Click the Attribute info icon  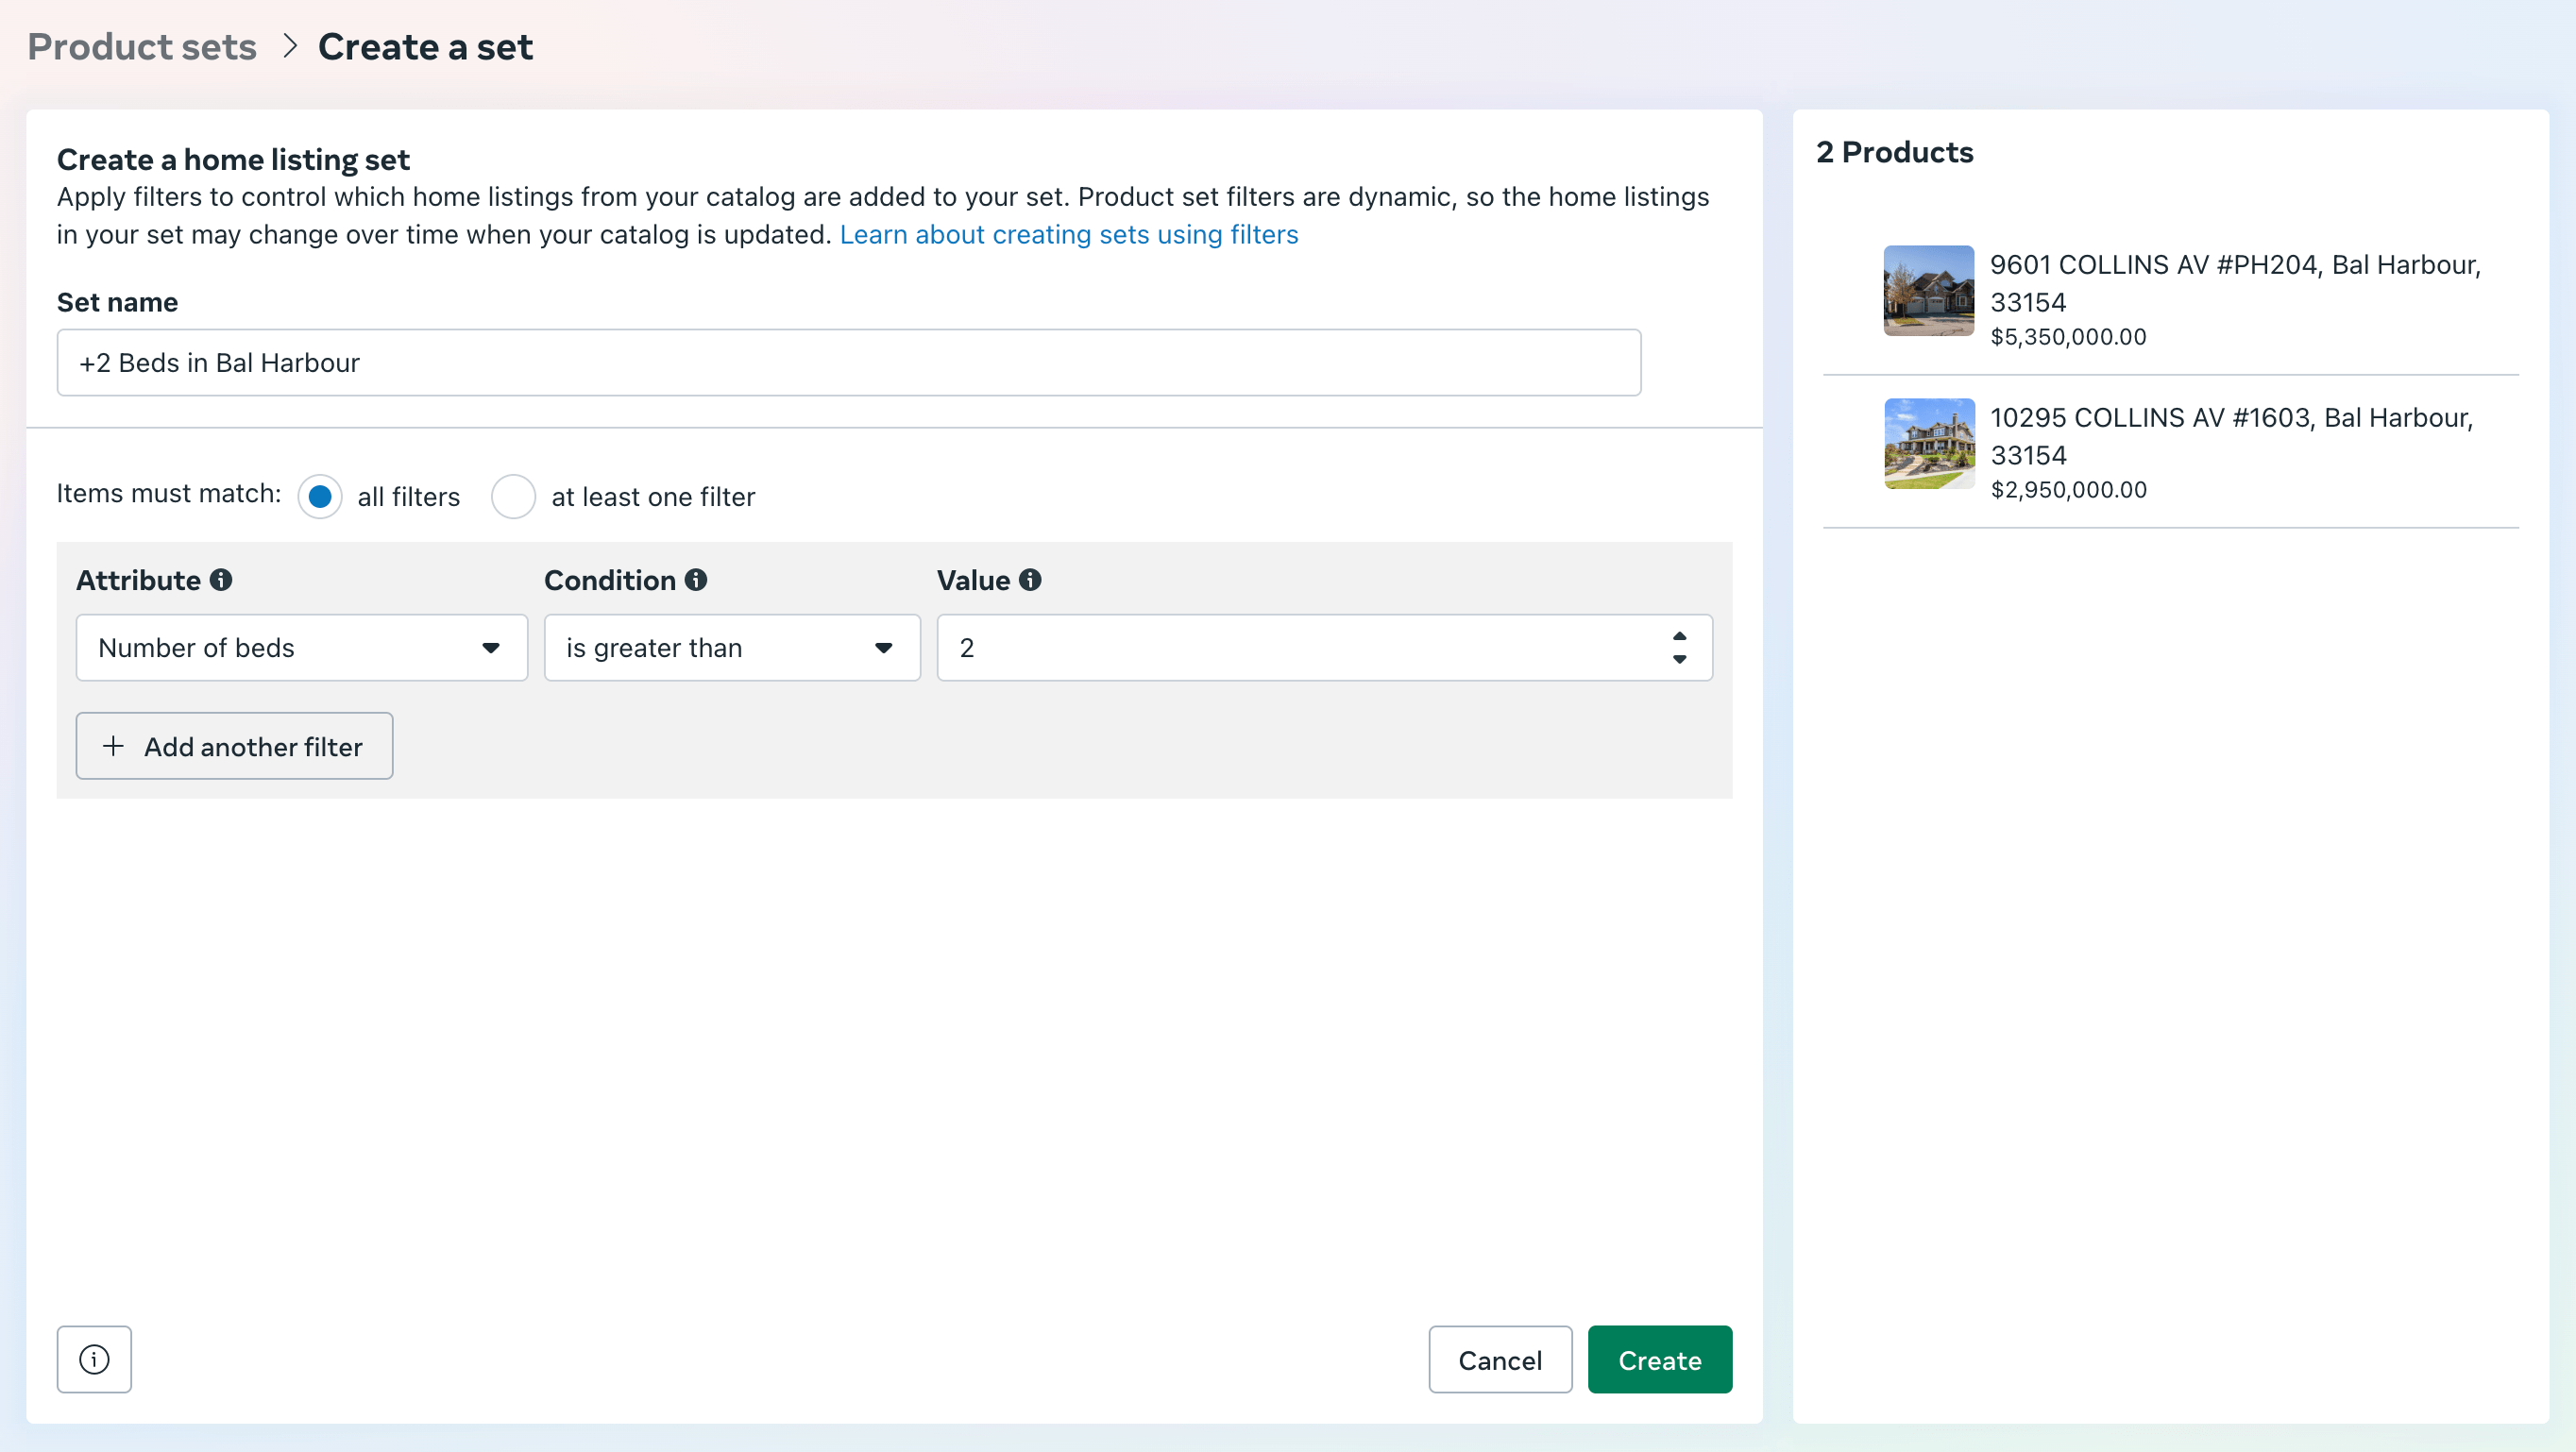point(221,580)
